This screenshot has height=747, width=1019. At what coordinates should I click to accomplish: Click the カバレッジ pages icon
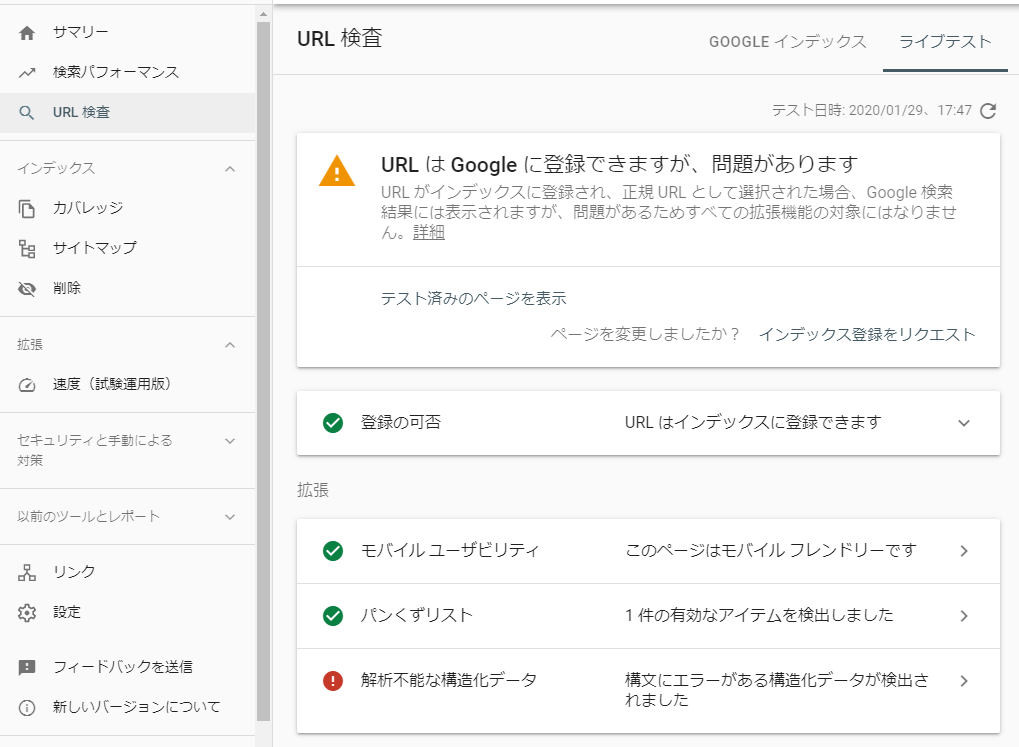(27, 208)
